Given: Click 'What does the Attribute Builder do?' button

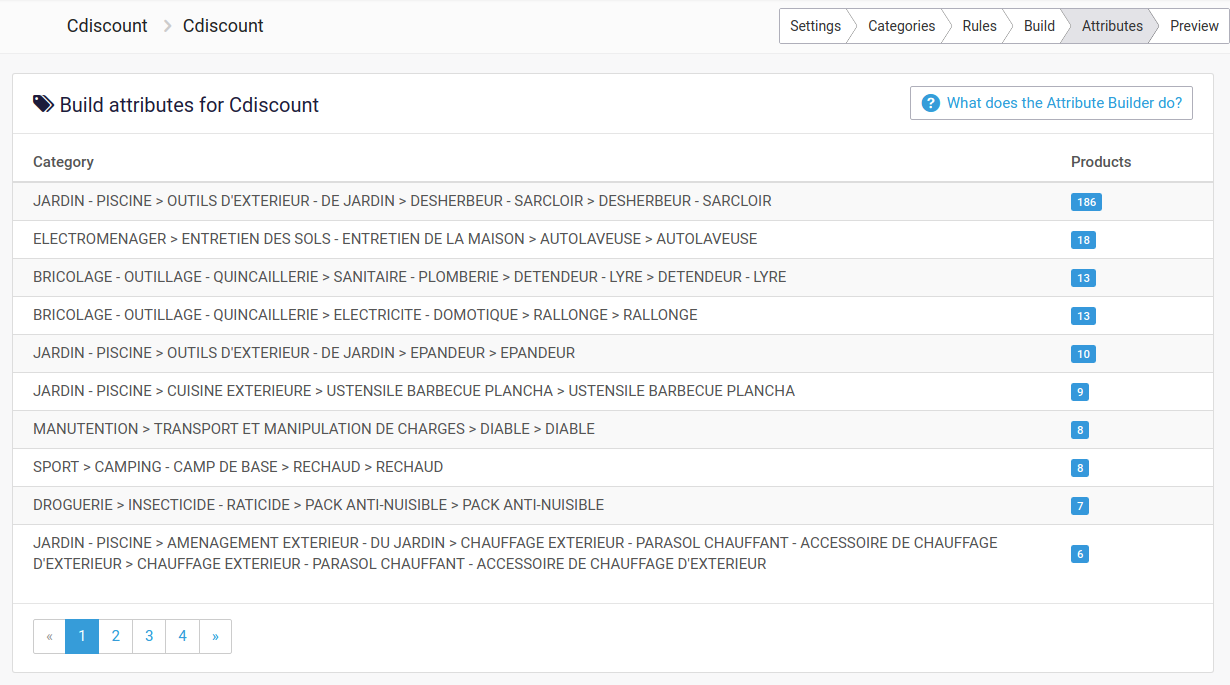Looking at the screenshot, I should tap(1051, 103).
